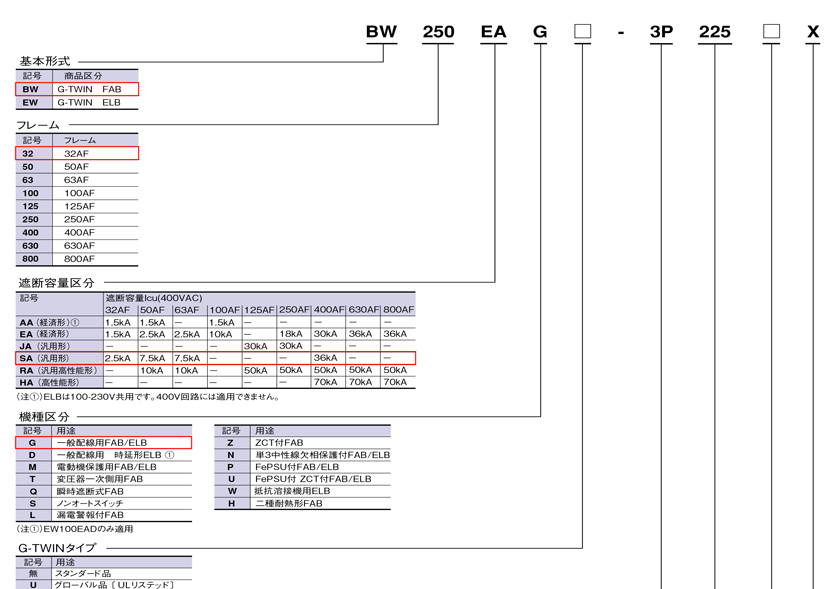Click the '225' rated current in the model number header
The width and height of the screenshot is (830, 589).
pos(715,32)
